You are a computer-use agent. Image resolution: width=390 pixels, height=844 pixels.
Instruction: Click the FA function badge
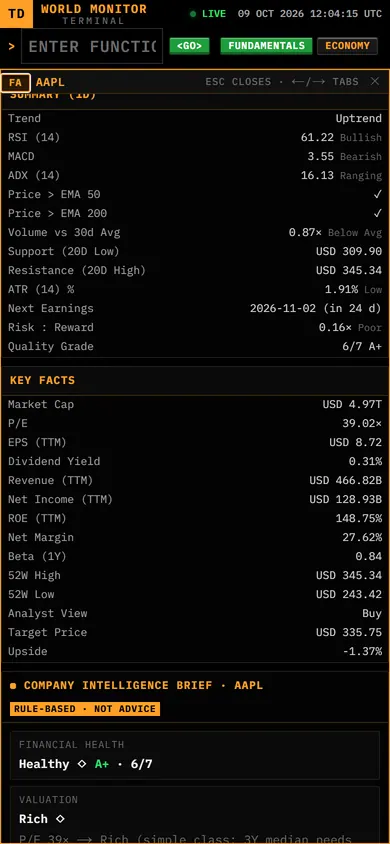(16, 82)
